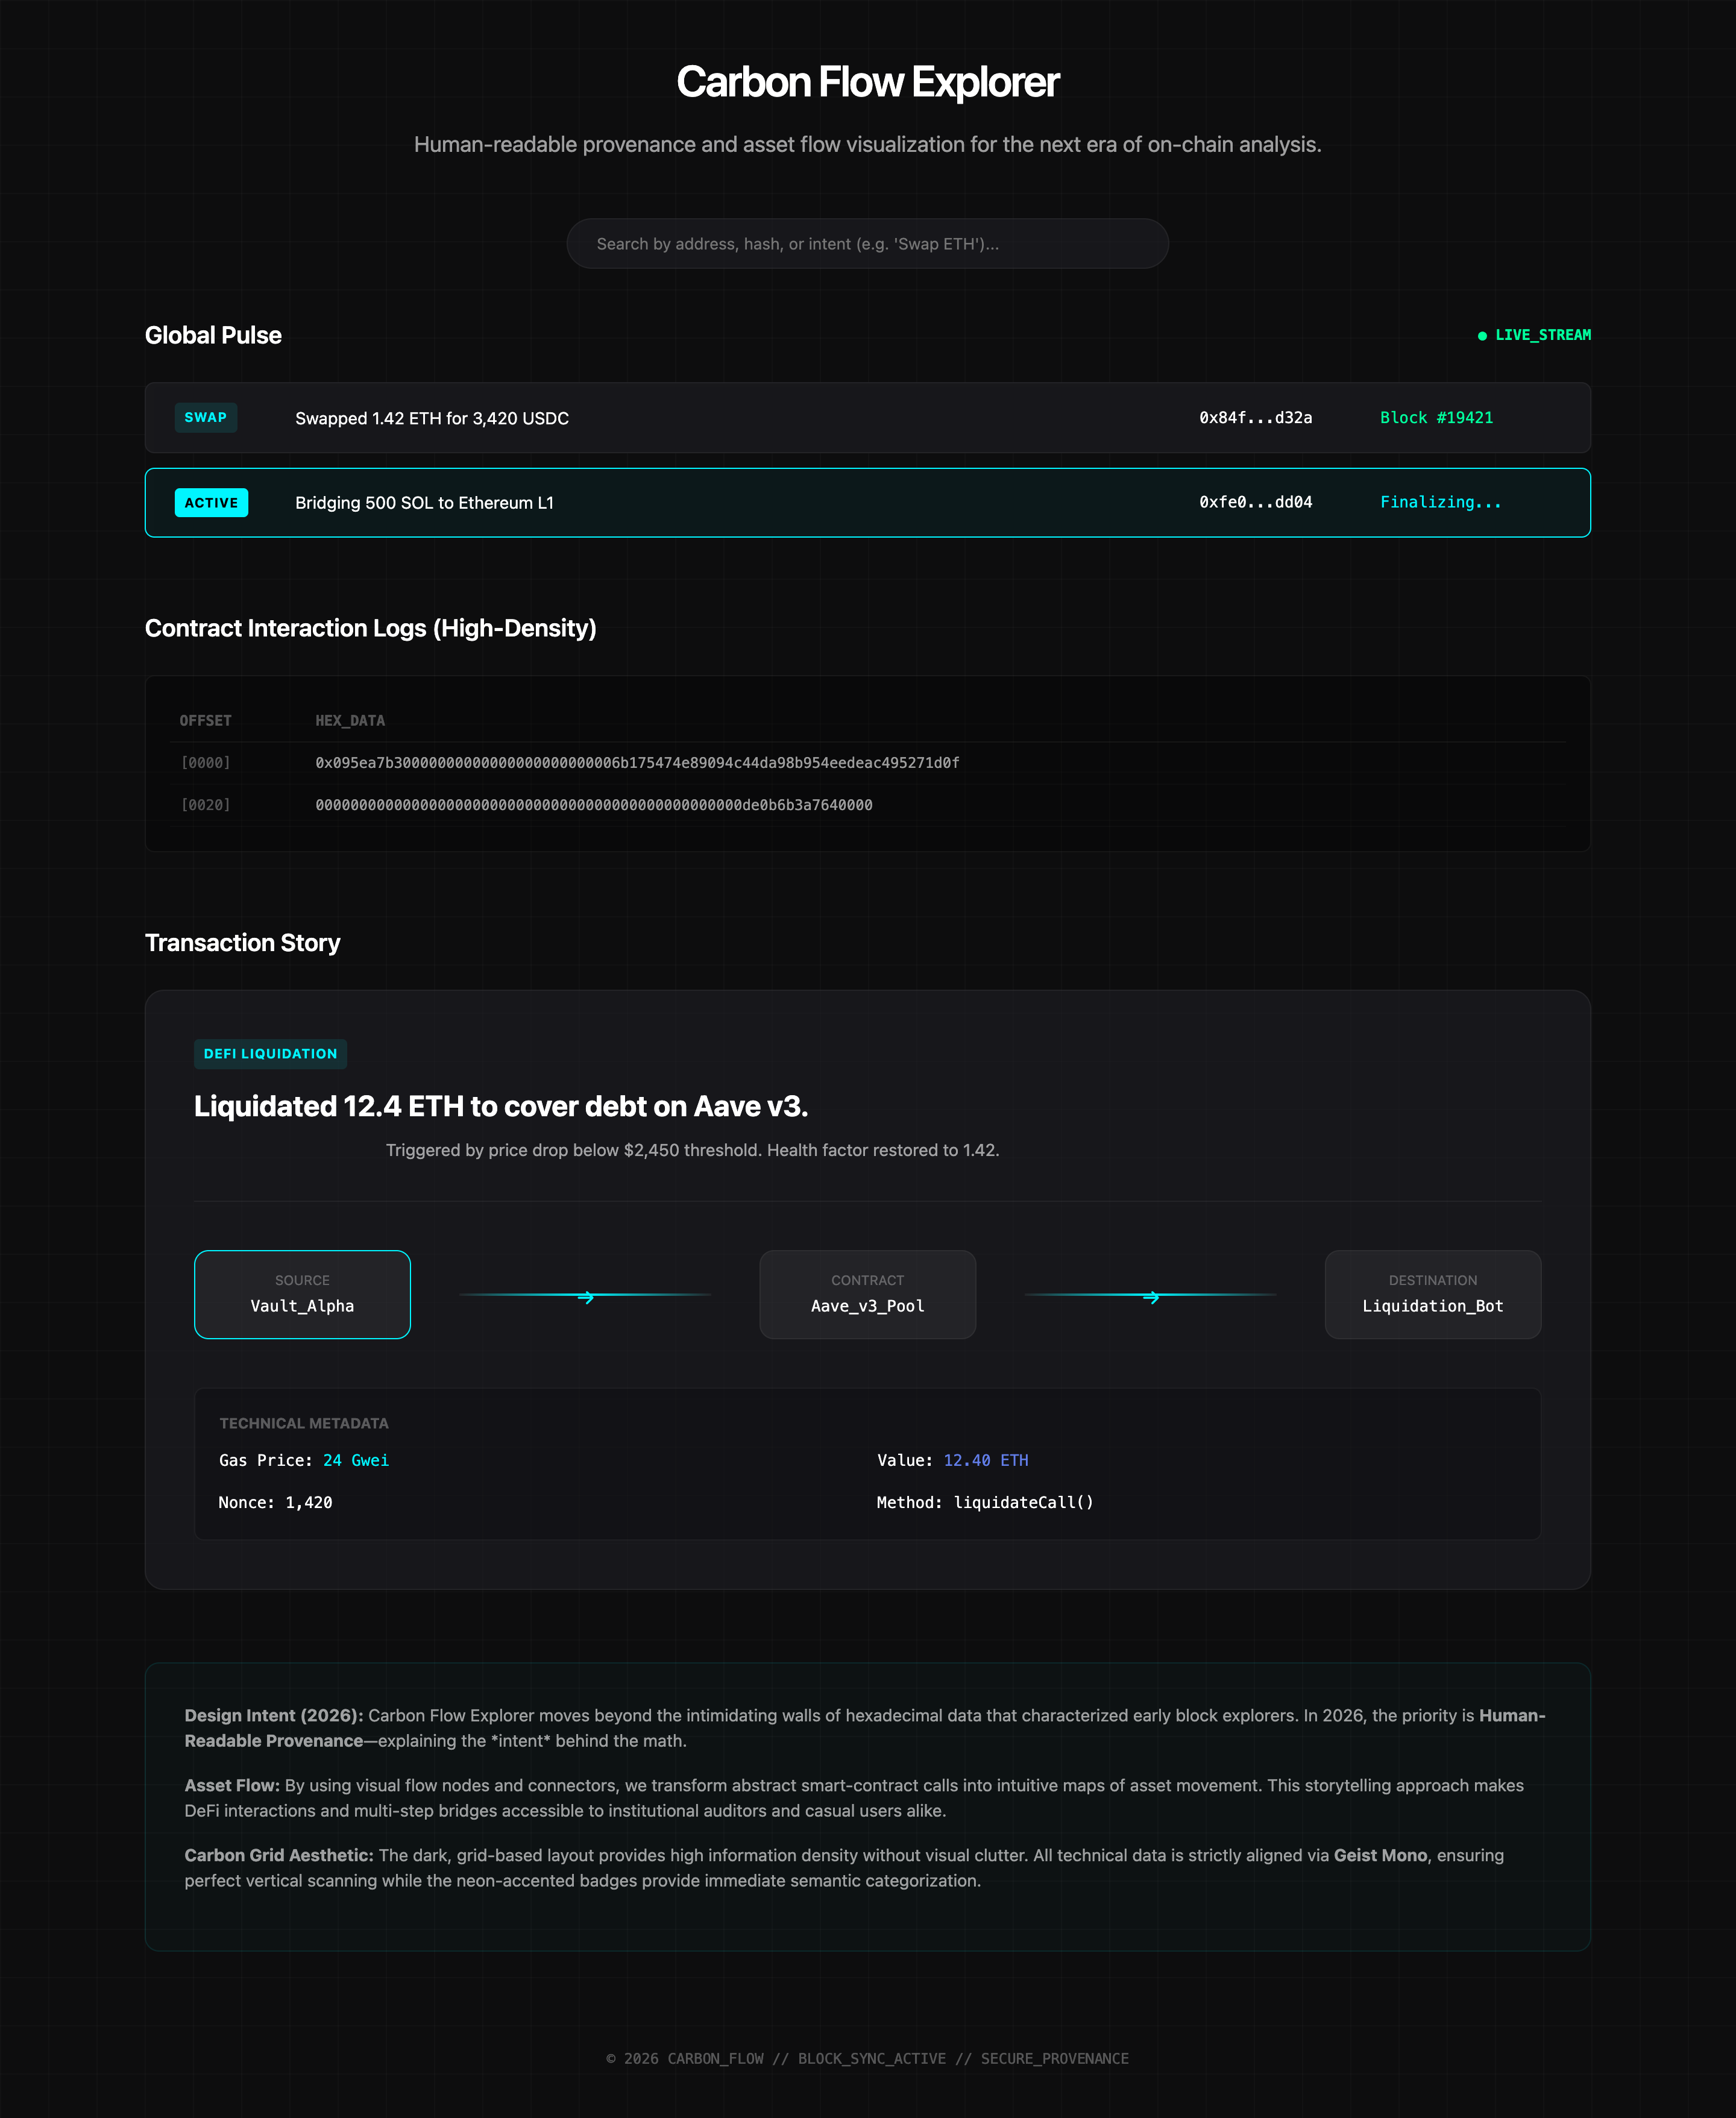The height and width of the screenshot is (2118, 1736).
Task: Select the Aave_v3_Pool contract node
Action: (x=867, y=1295)
